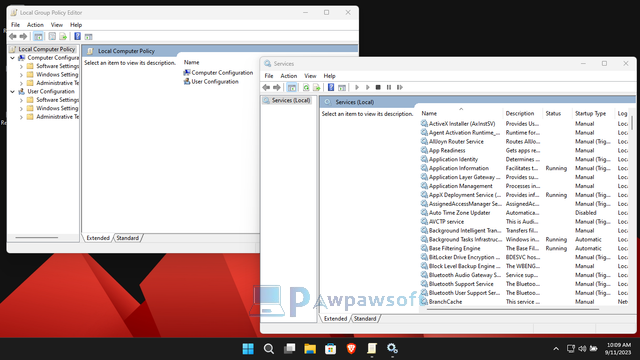Sort services by Status column header
The width and height of the screenshot is (640, 360).
click(x=557, y=113)
